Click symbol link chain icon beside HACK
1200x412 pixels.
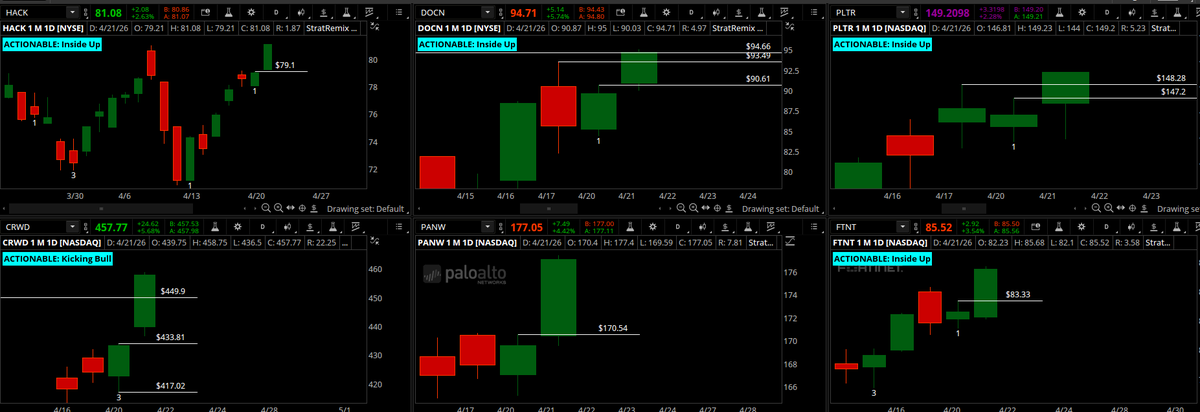click(x=86, y=12)
